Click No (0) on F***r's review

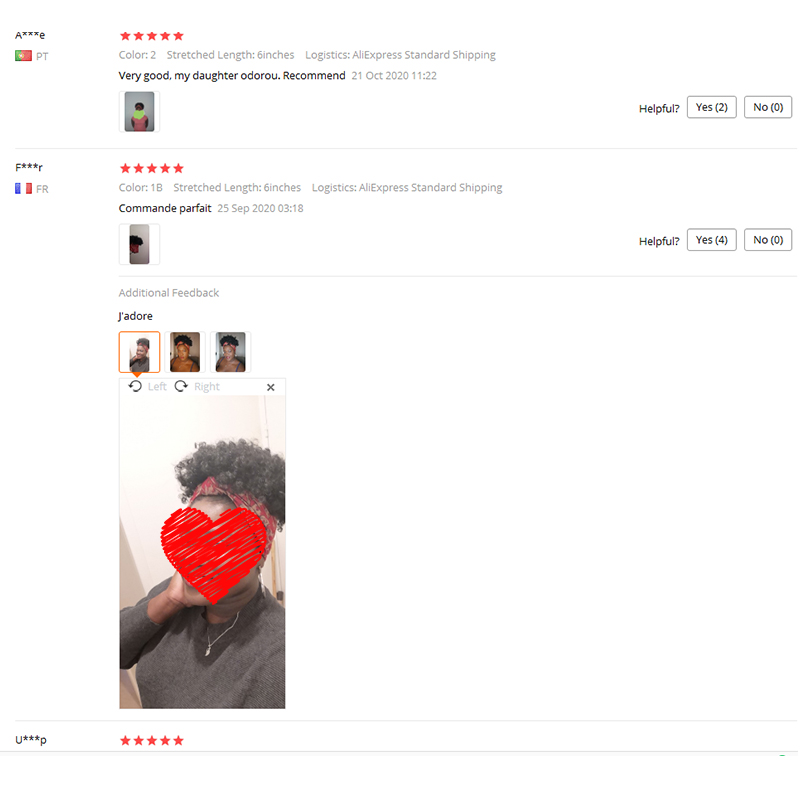[x=768, y=240]
